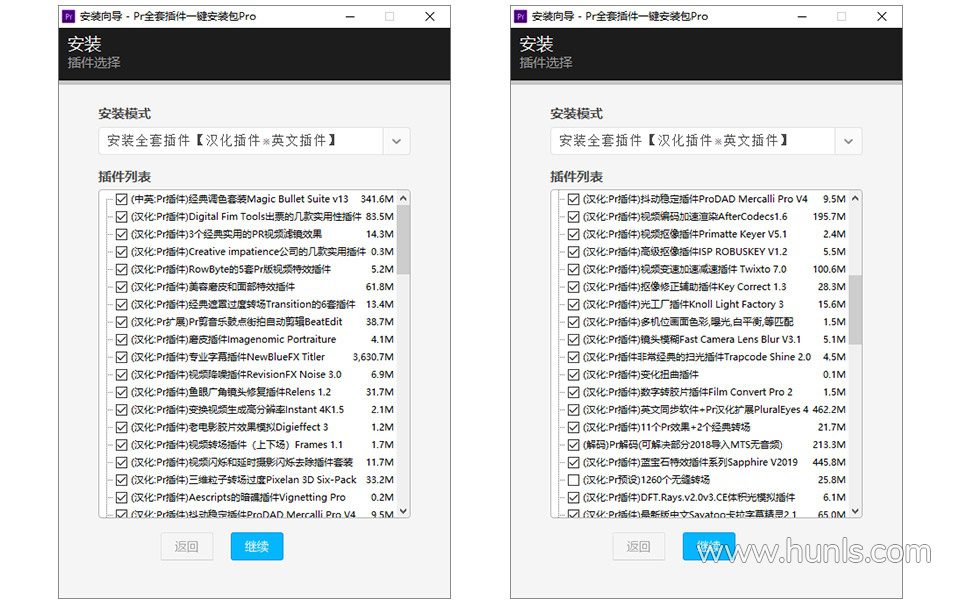Uncheck Frames 1.1 transition plugin
The width and height of the screenshot is (960, 606).
coord(121,445)
